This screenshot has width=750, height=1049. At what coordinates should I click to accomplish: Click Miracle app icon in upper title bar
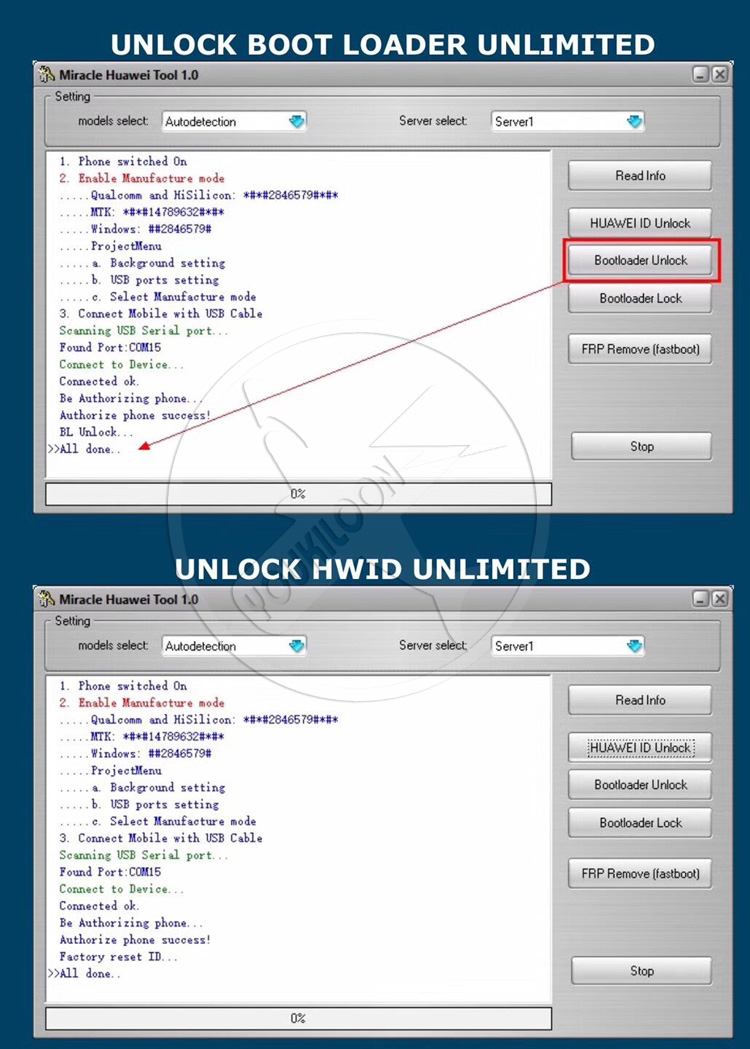coord(46,74)
